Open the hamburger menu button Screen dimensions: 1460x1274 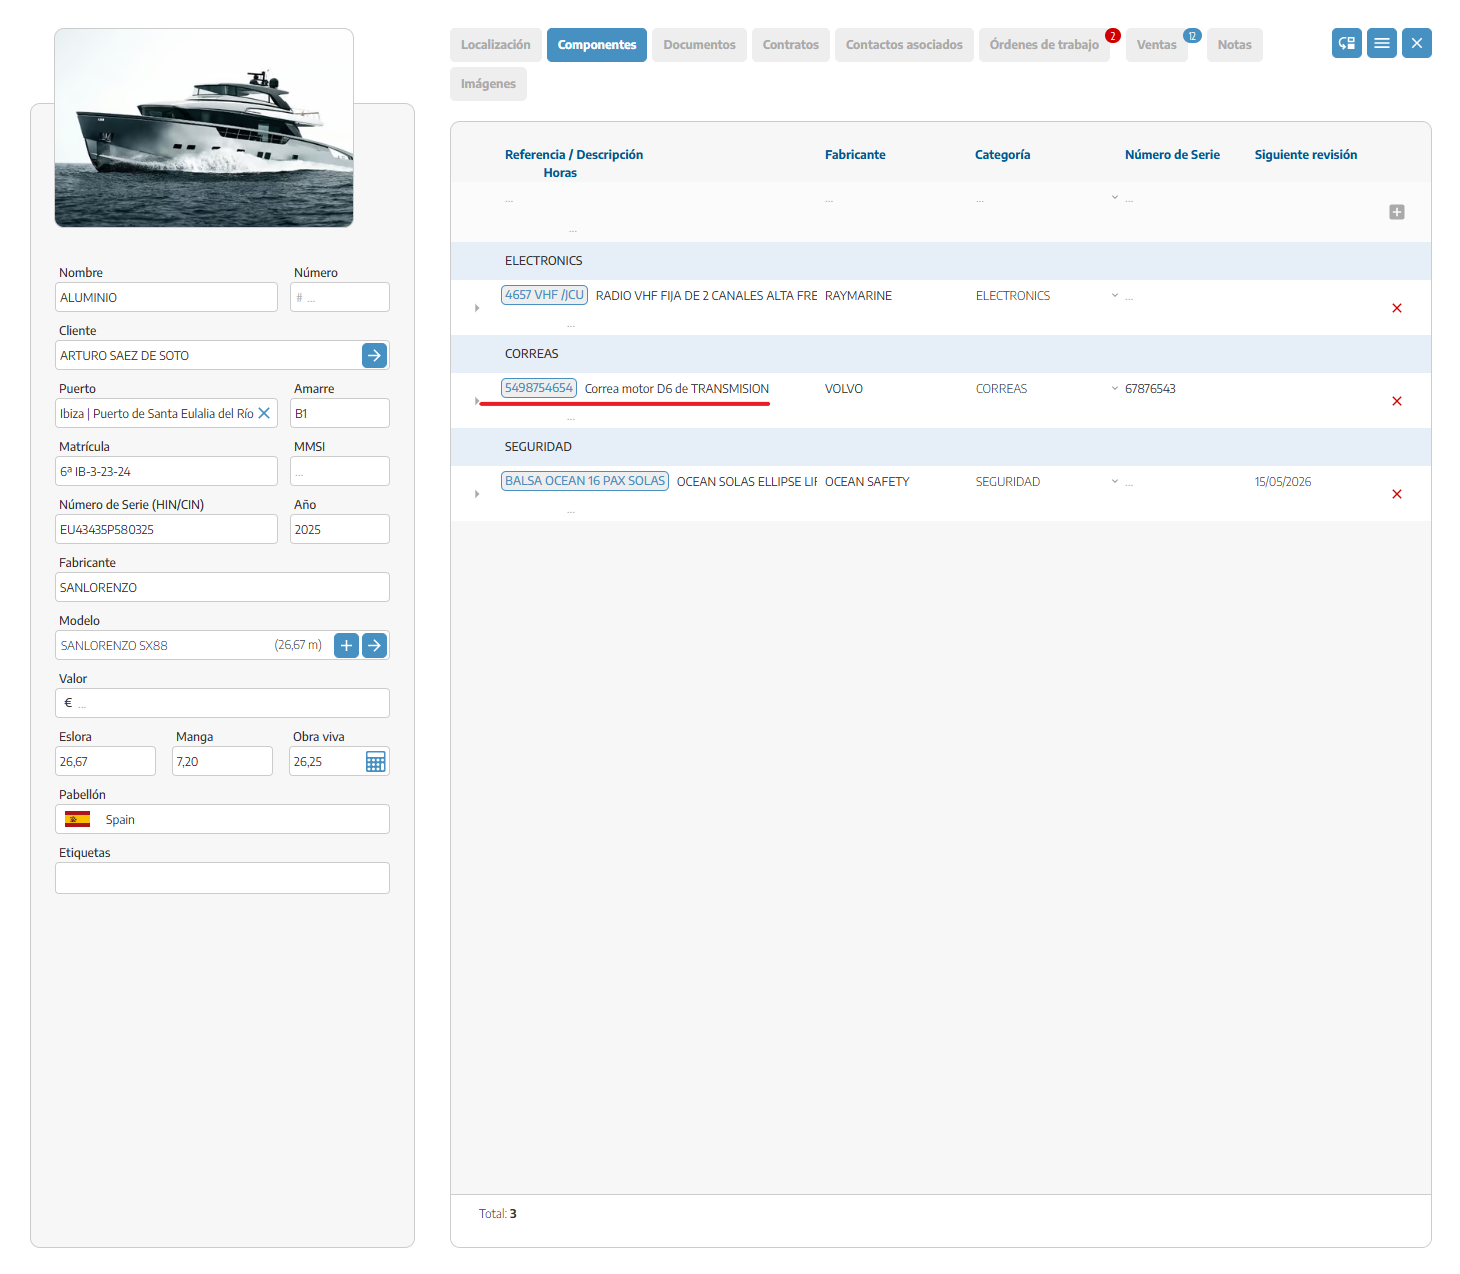[x=1382, y=43]
